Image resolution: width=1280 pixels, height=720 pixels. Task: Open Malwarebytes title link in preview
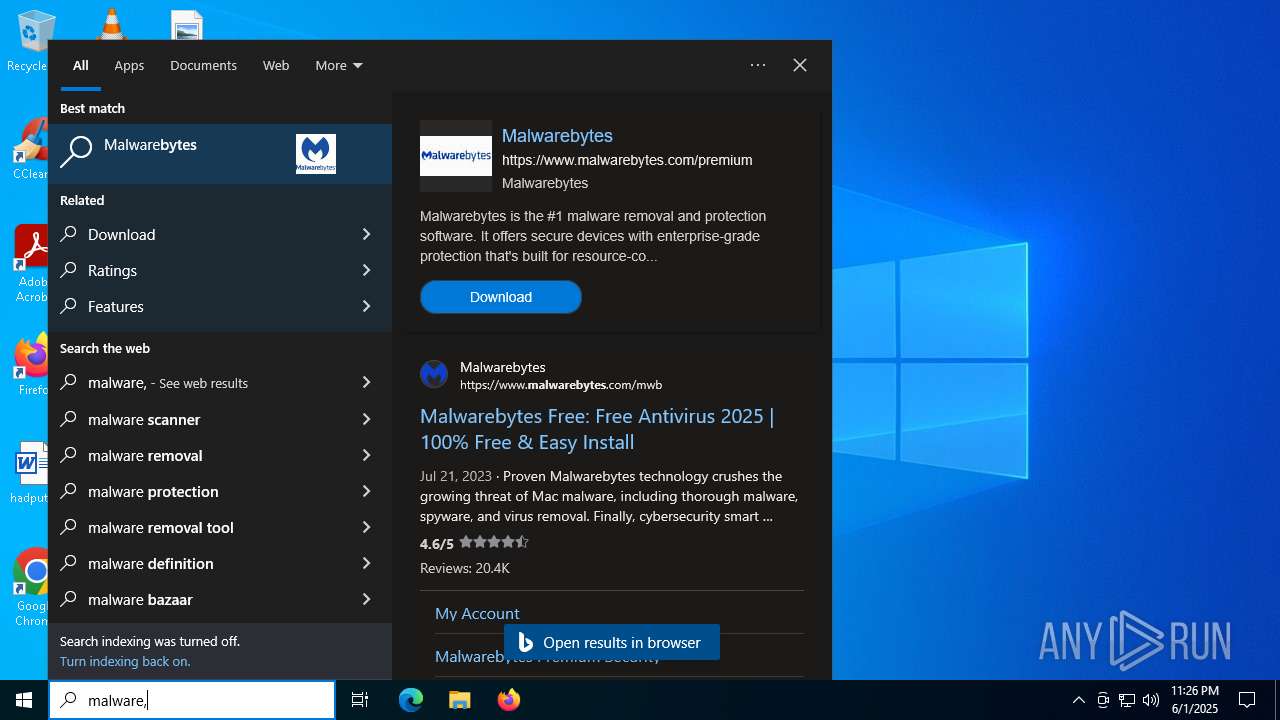click(x=557, y=136)
